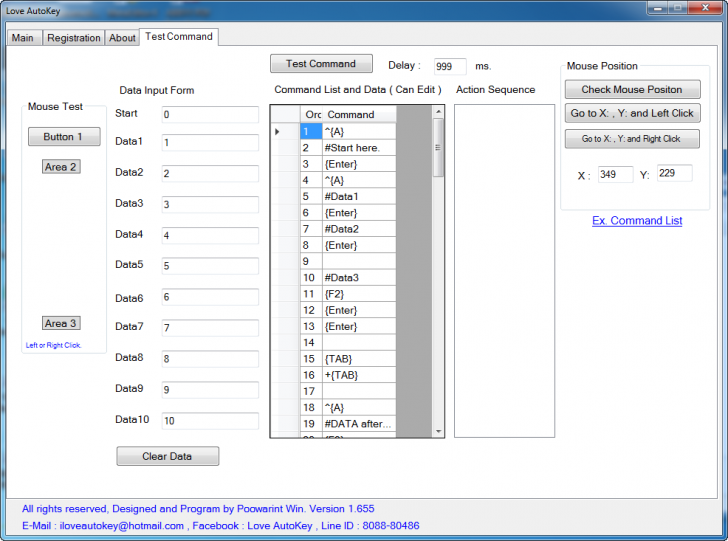Click Check Mouse Positon button
The image size is (728, 541).
632,89
